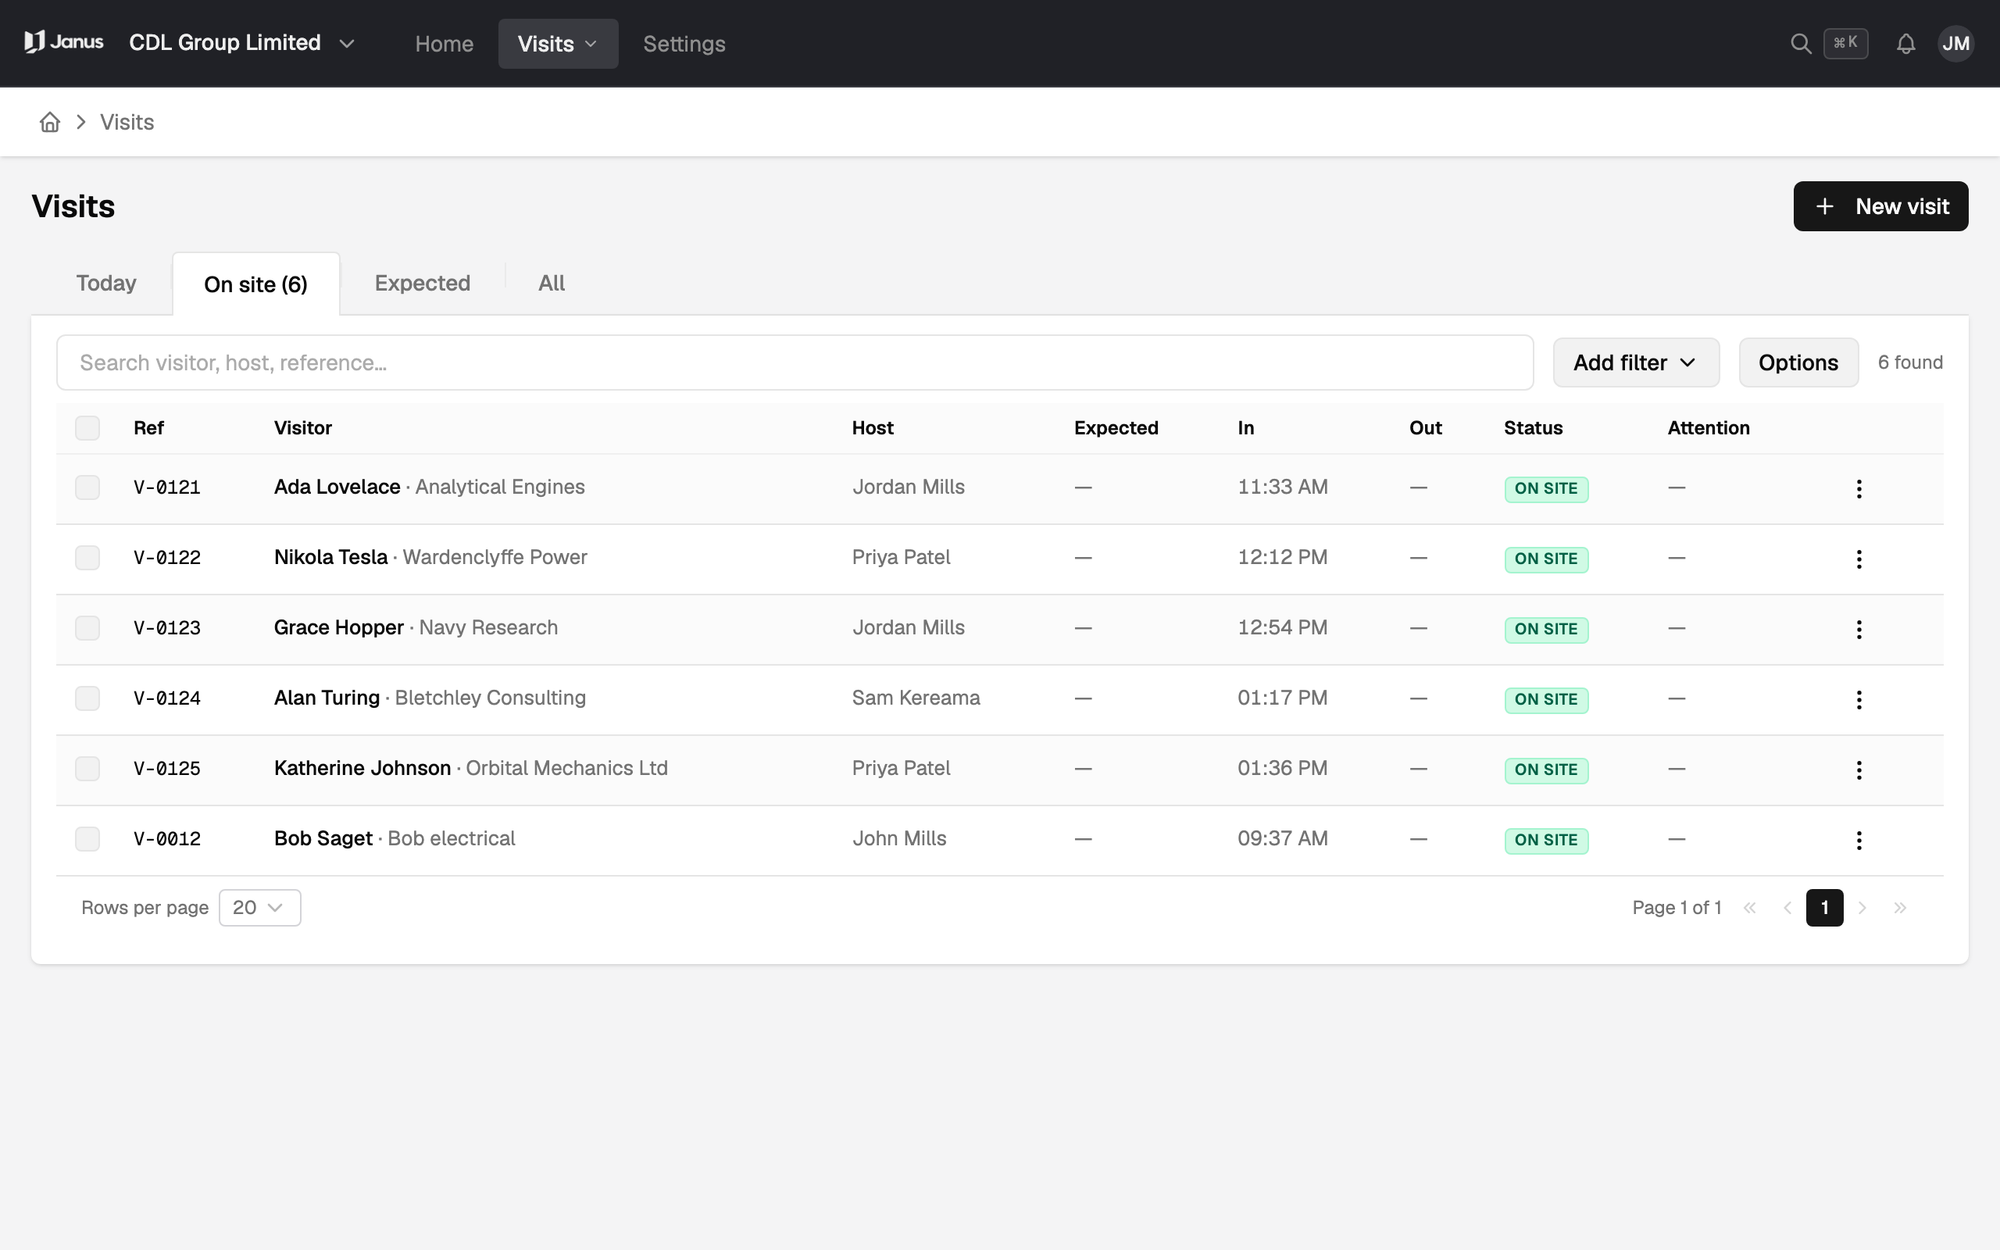Screen dimensions: 2000x1250
Task: Go to next page arrow
Action: [x=1862, y=908]
